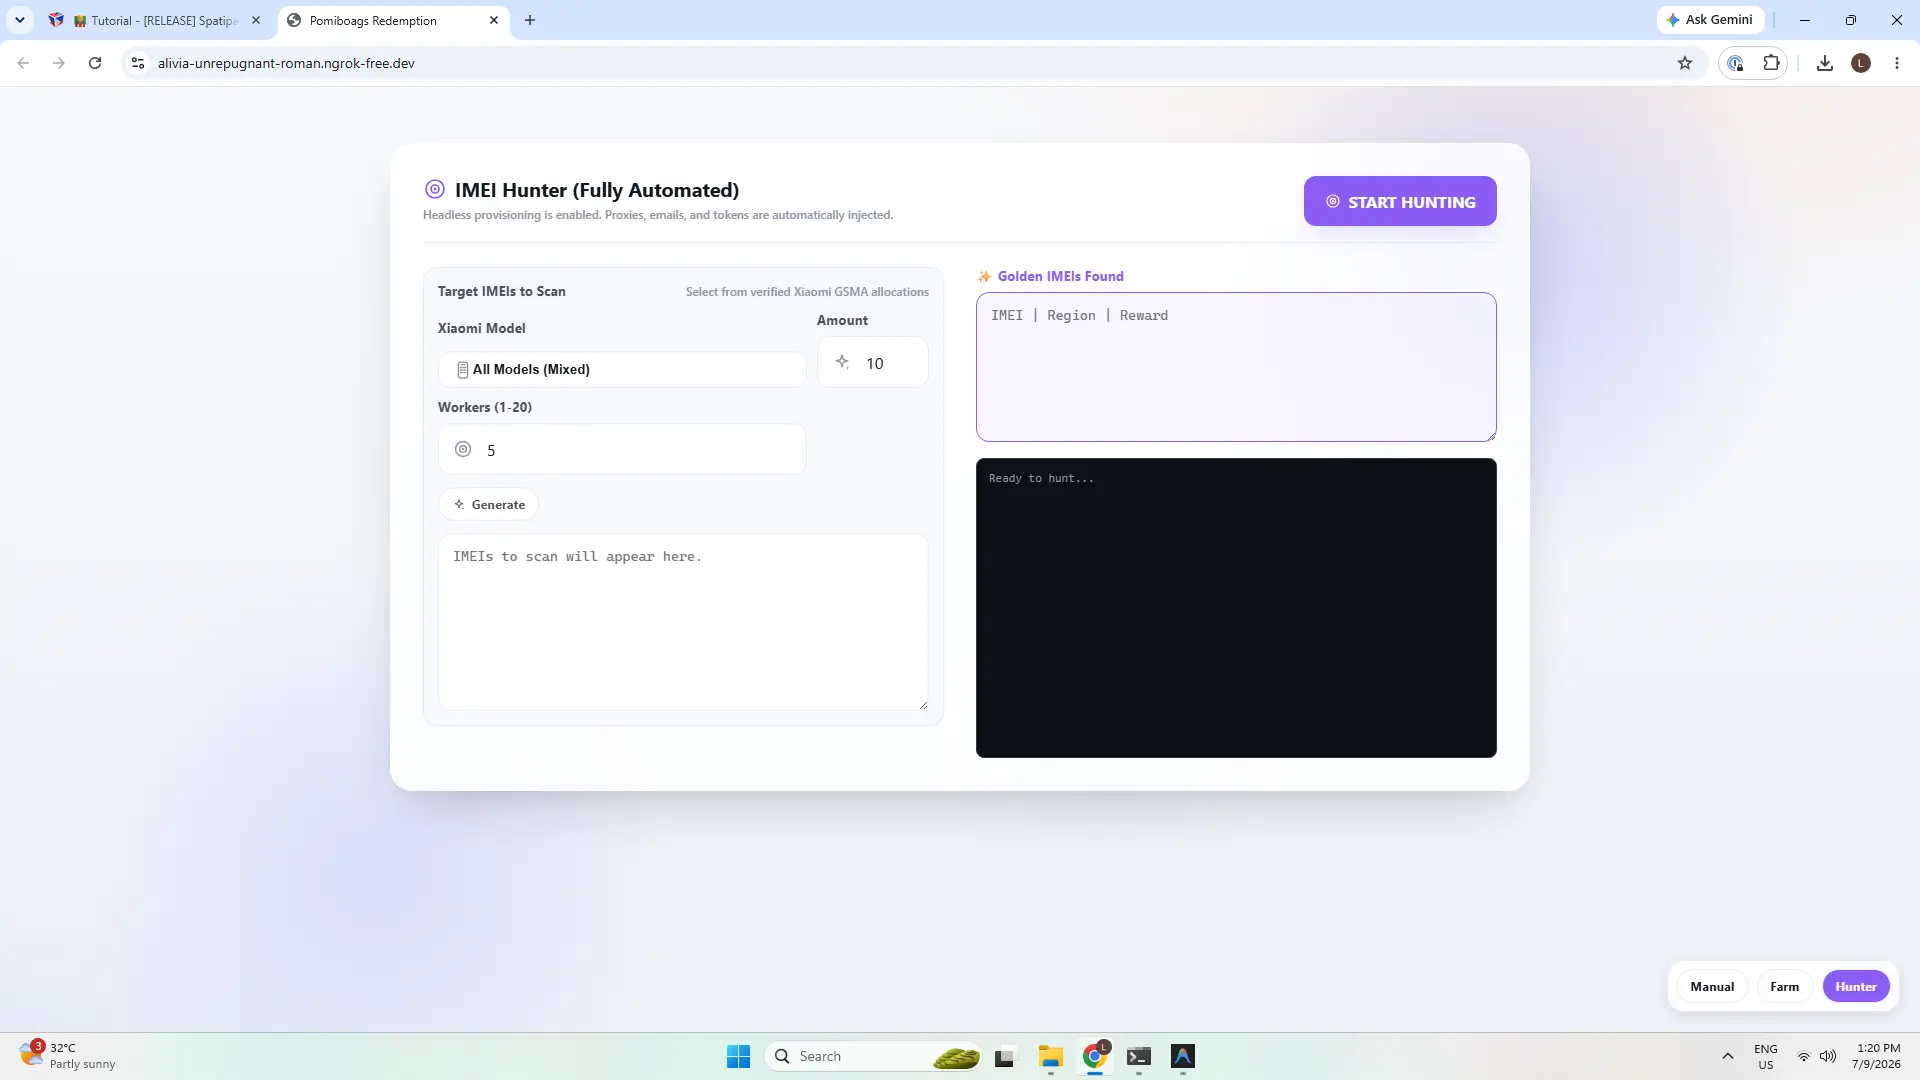Focus the Workers count field
The image size is (1920, 1080).
coord(622,449)
